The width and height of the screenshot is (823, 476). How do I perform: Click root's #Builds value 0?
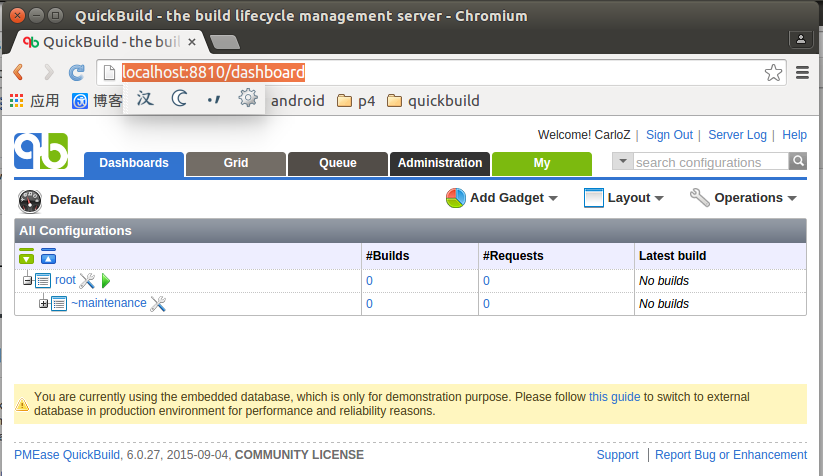coord(370,281)
